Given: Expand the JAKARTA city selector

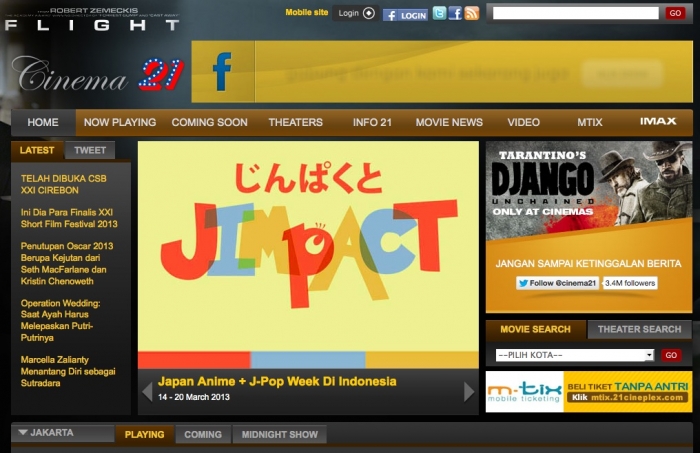Looking at the screenshot, I should tap(63, 433).
